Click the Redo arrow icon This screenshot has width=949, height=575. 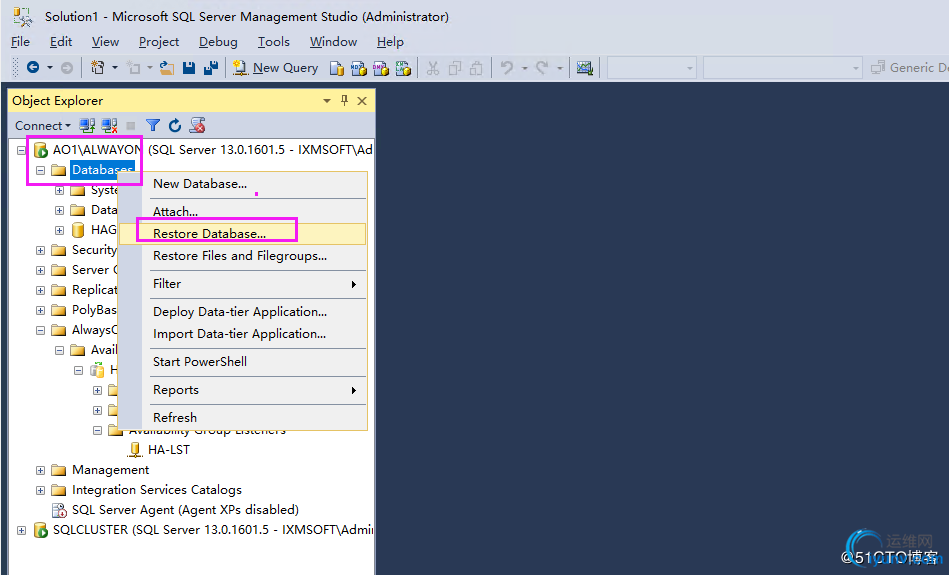[542, 68]
